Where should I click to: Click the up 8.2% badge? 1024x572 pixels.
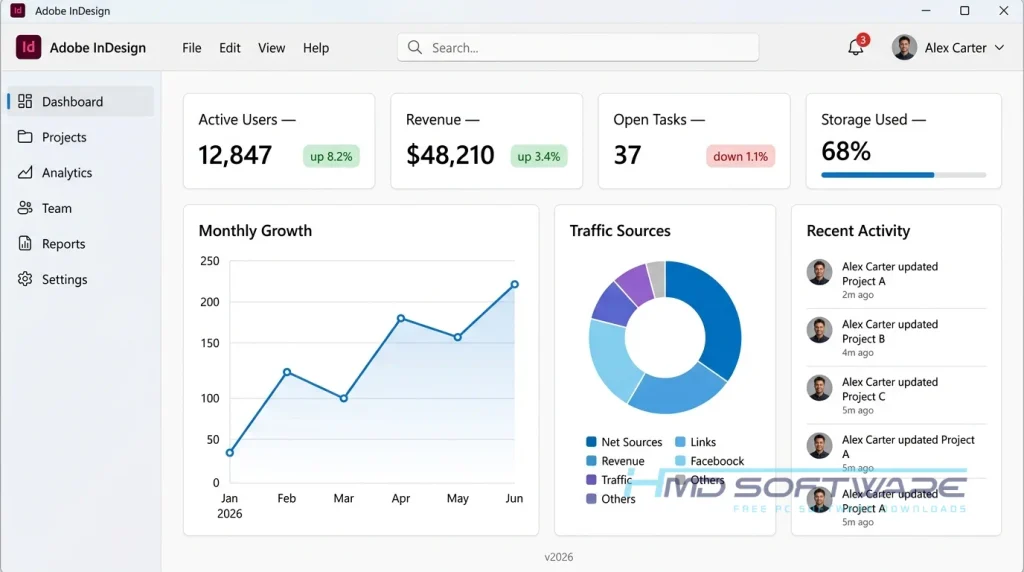[x=331, y=156]
